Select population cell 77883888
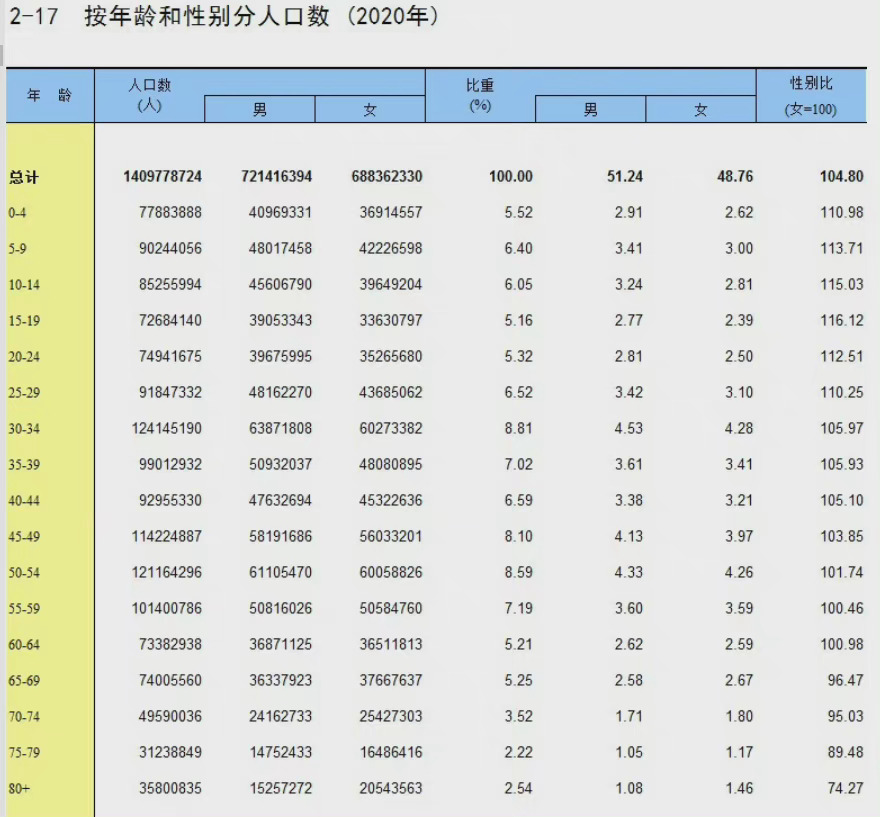Image resolution: width=880 pixels, height=817 pixels. pyautogui.click(x=170, y=213)
